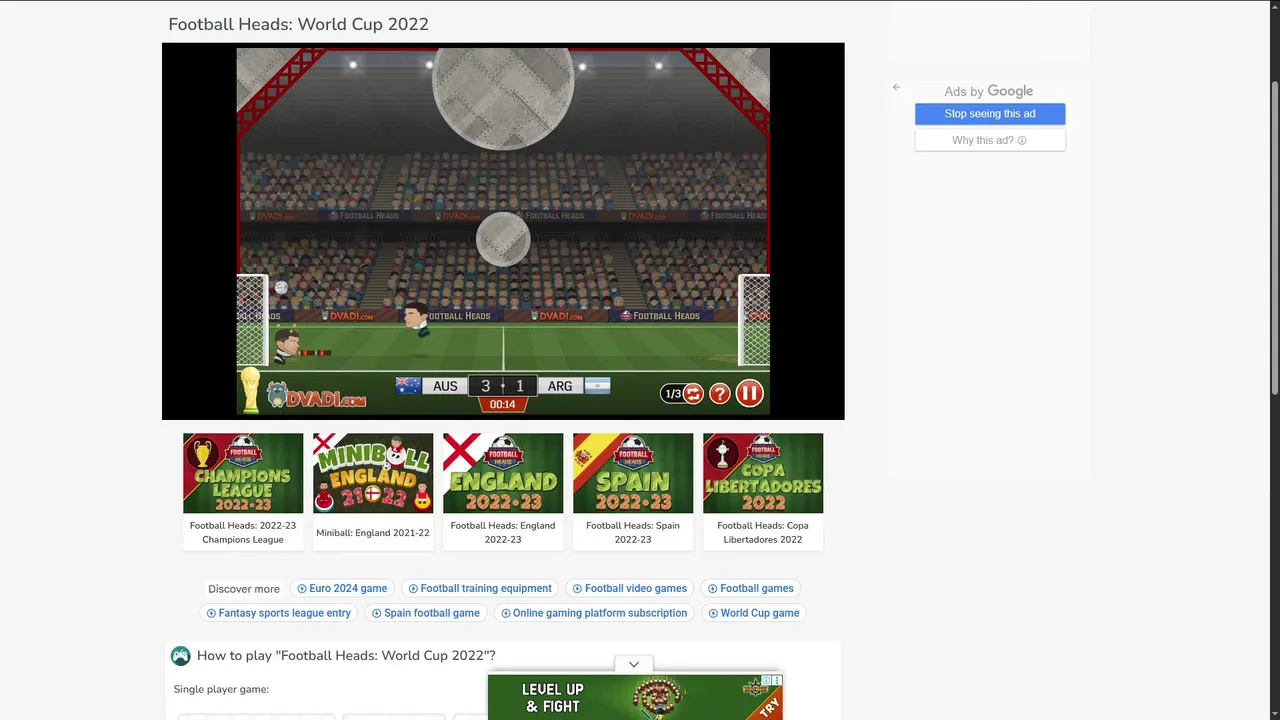Viewport: 1280px width, 720px height.
Task: Click the DVADI.com logo in game footer
Action: click(x=316, y=395)
